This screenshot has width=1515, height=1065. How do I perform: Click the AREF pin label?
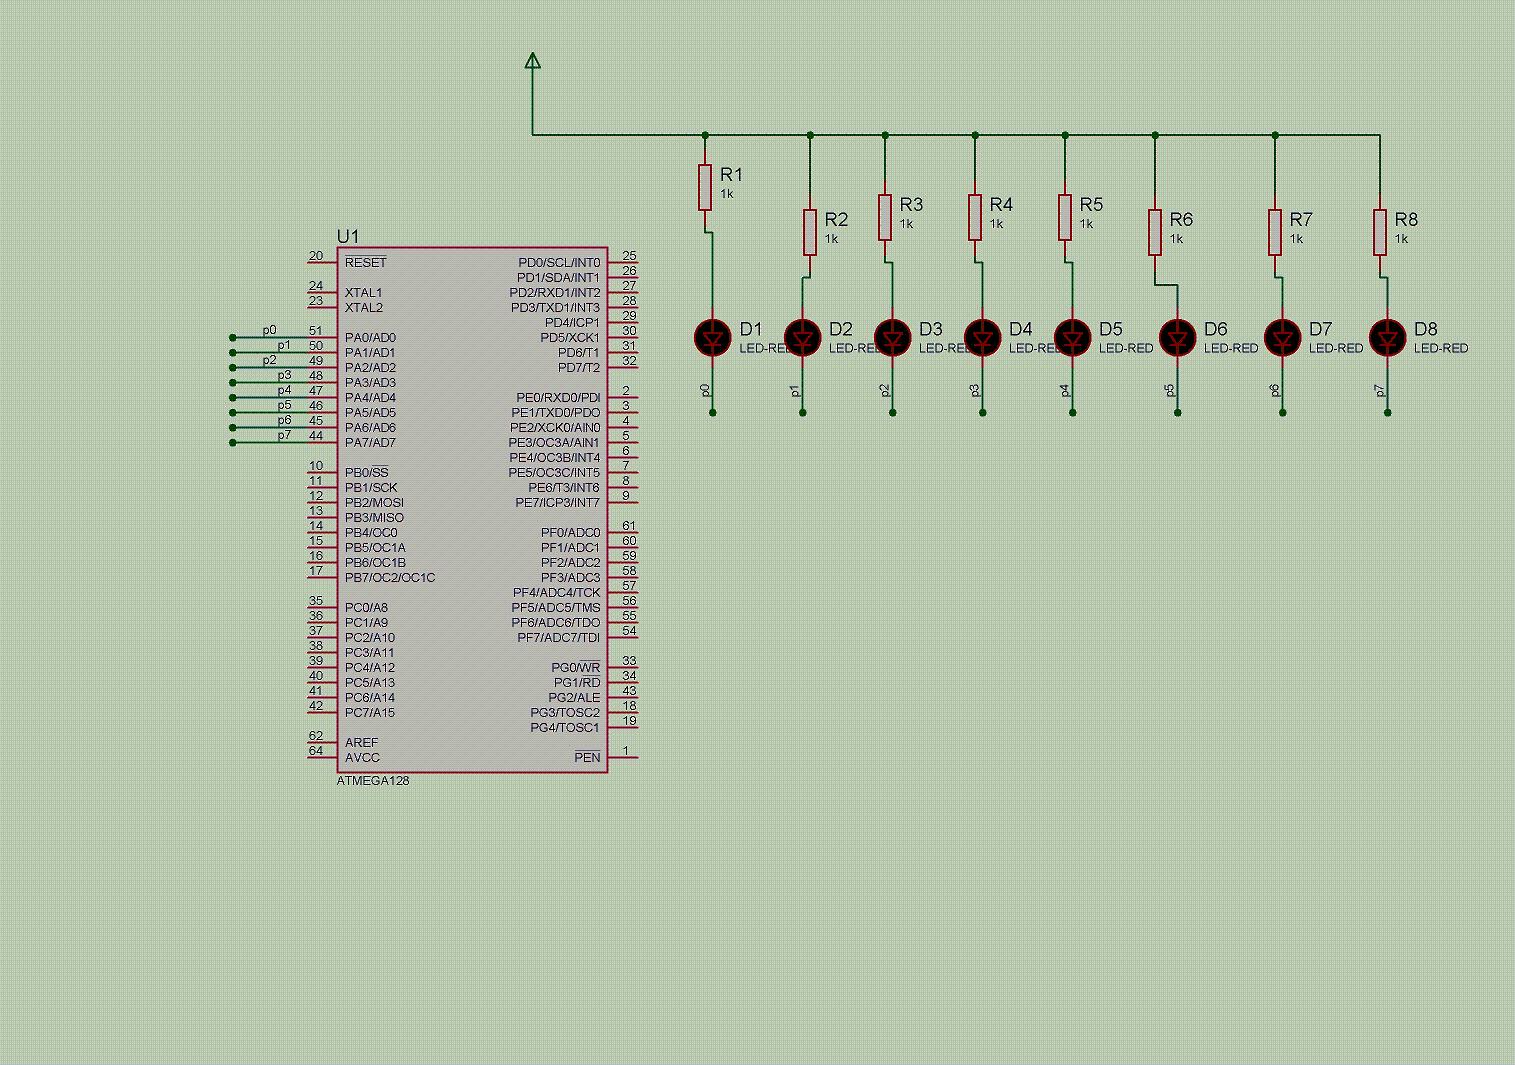(362, 743)
